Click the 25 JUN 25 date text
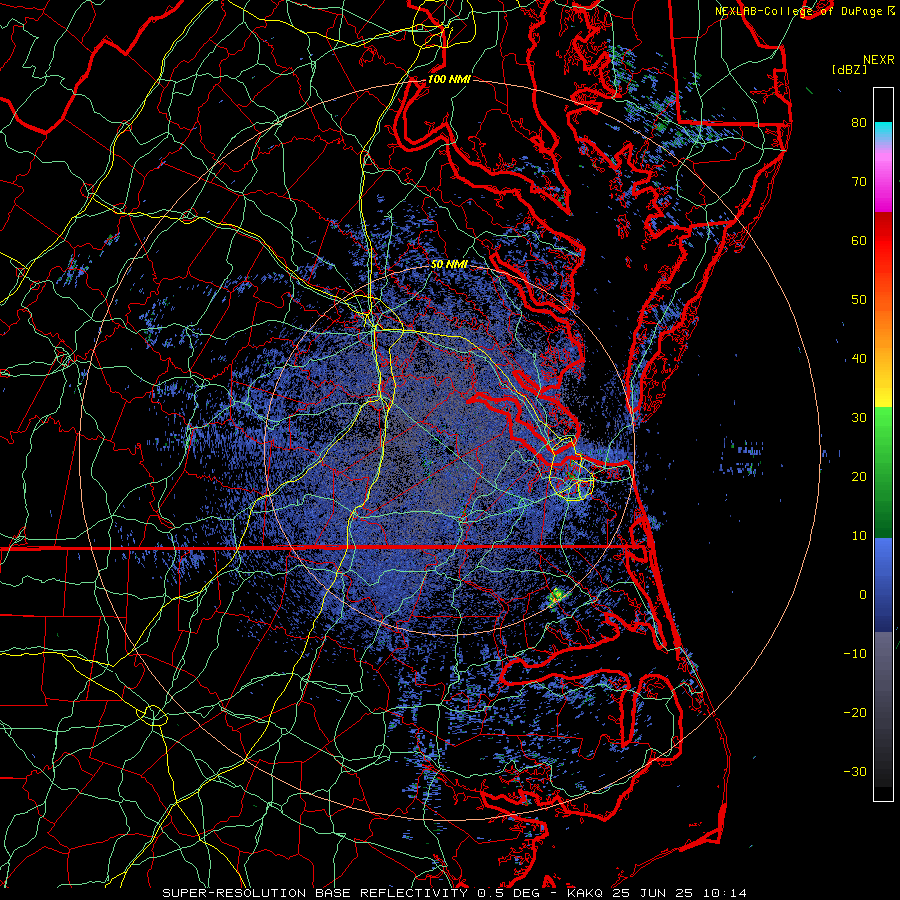Image resolution: width=900 pixels, height=900 pixels. [653, 893]
